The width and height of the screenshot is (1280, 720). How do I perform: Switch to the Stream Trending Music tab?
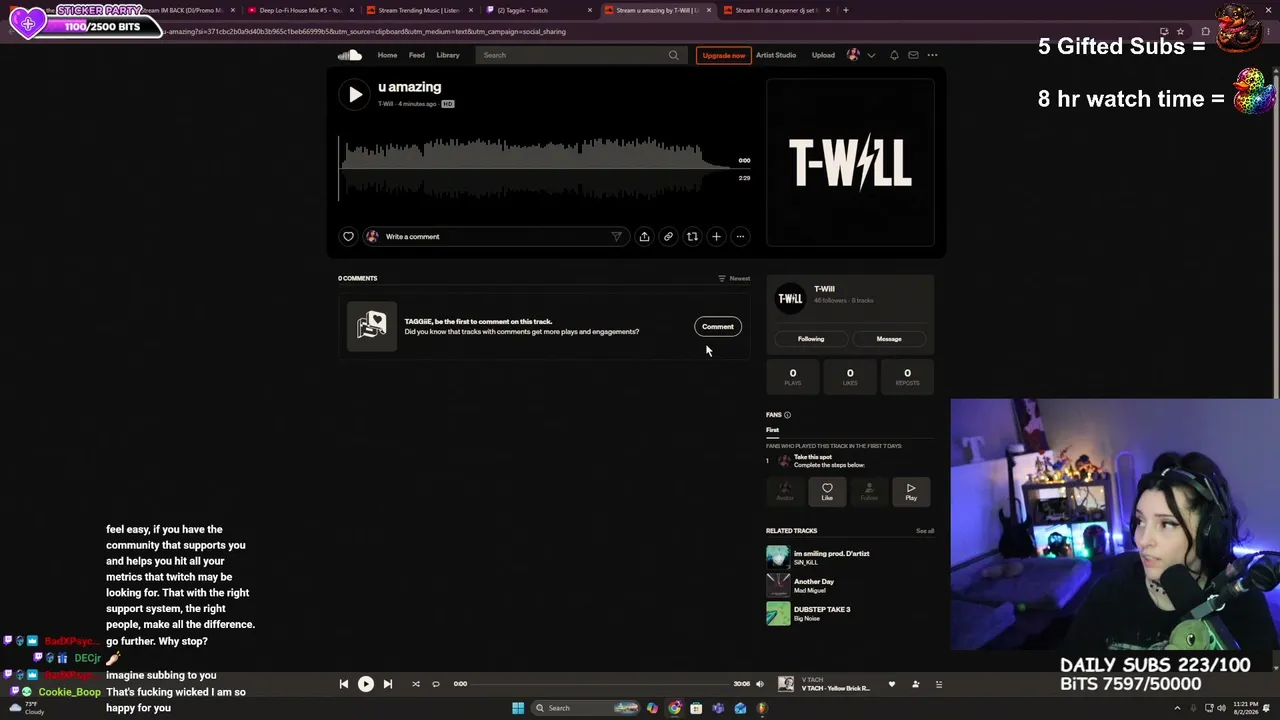tap(418, 10)
